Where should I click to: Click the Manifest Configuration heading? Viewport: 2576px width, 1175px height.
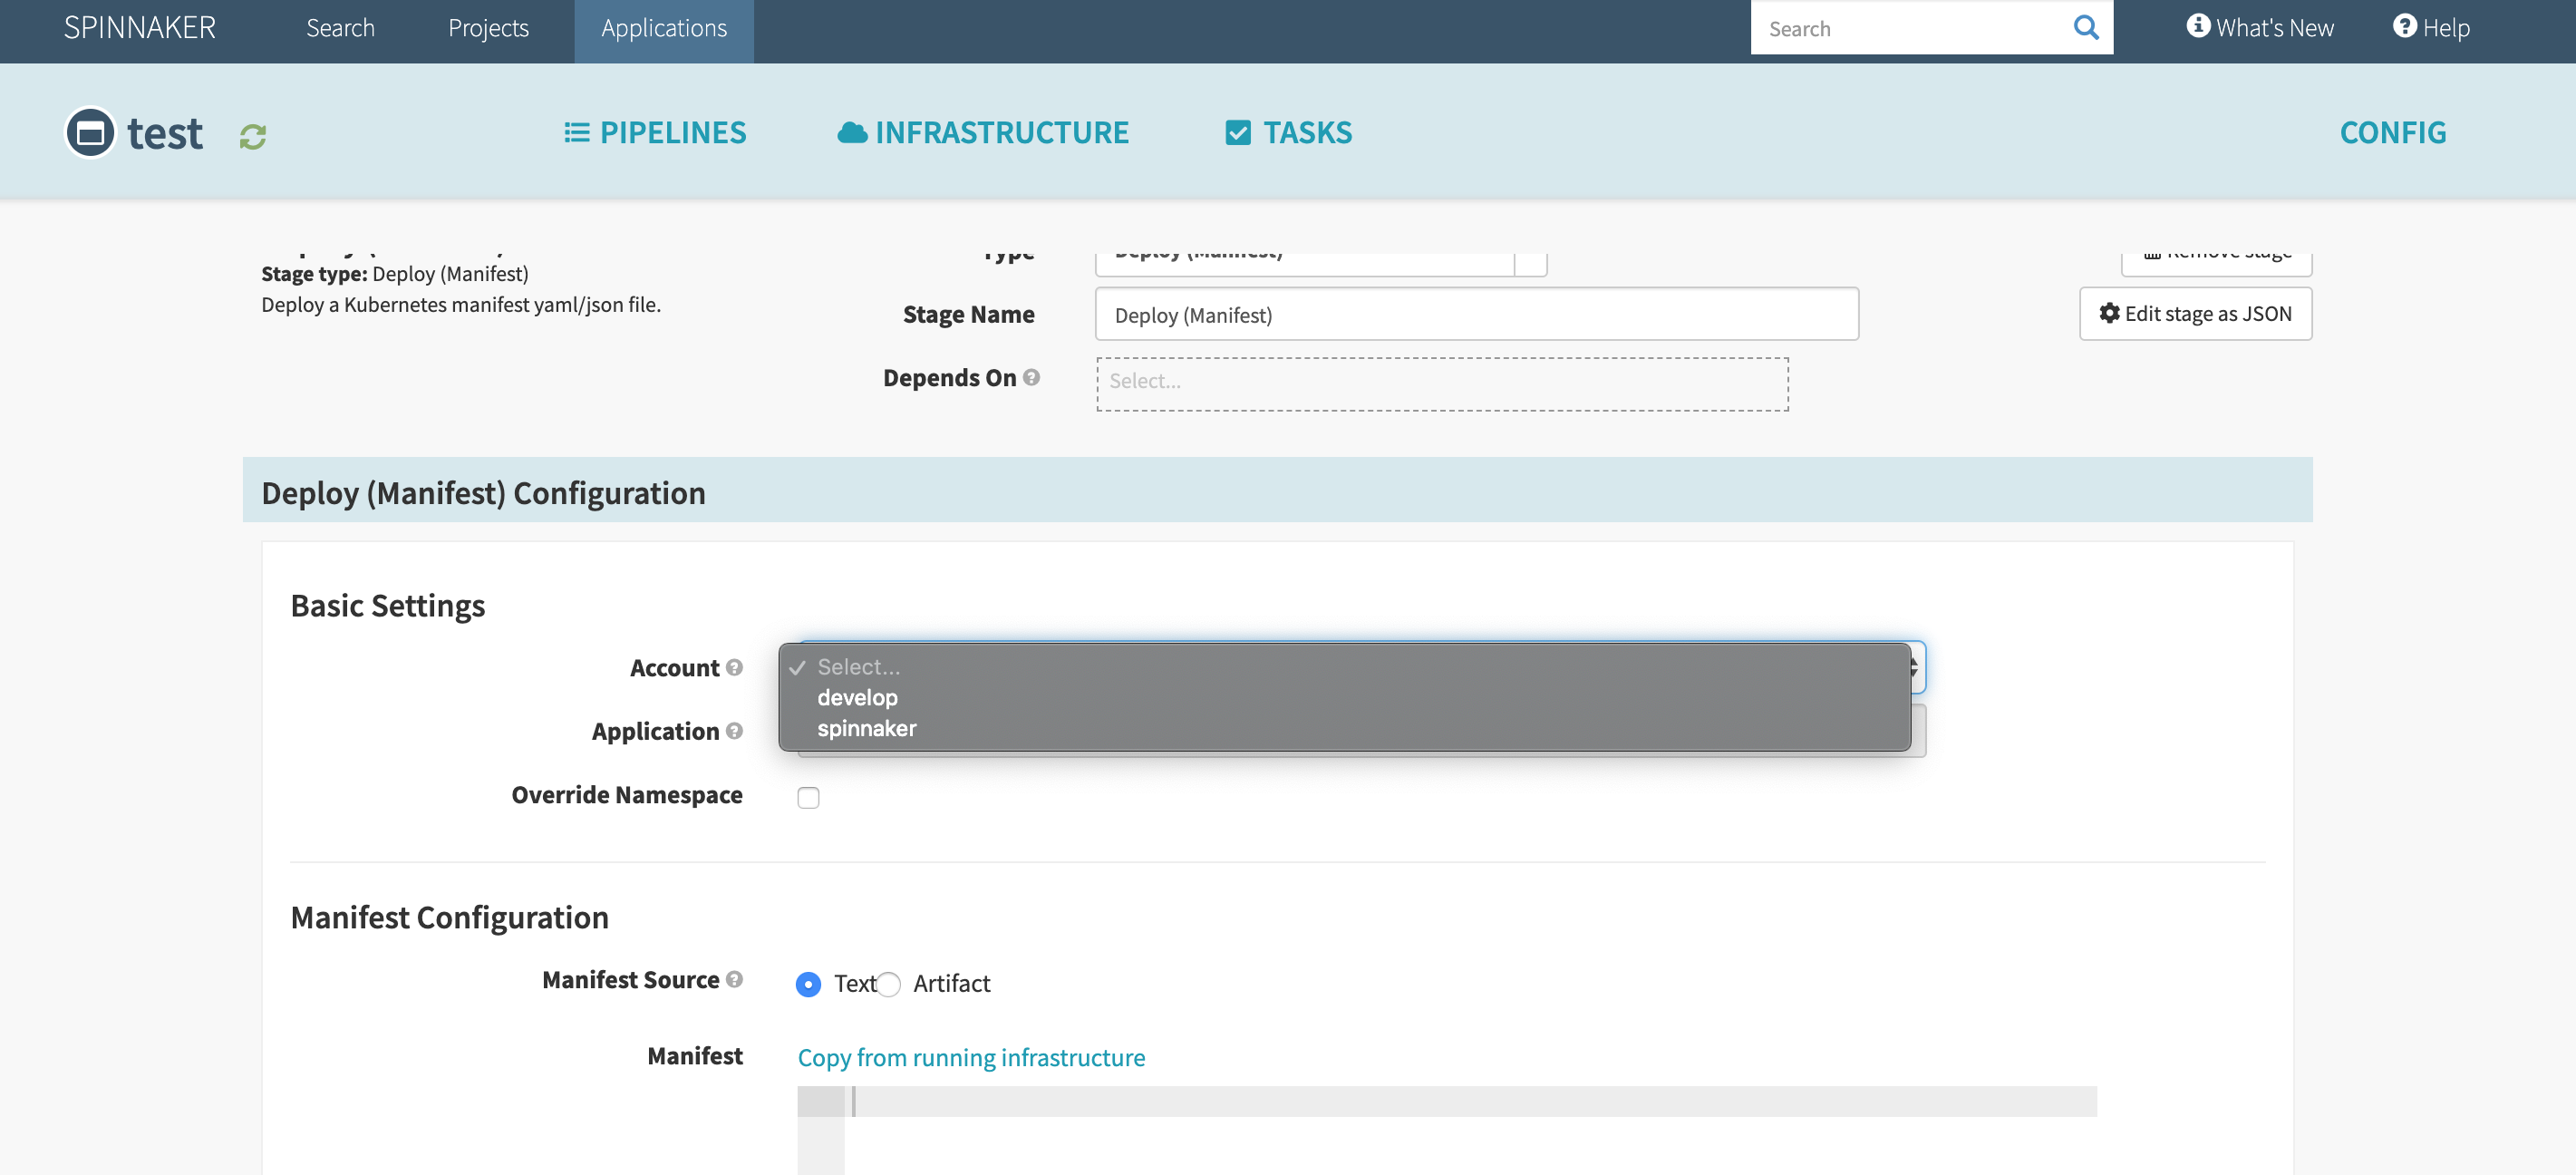[449, 918]
